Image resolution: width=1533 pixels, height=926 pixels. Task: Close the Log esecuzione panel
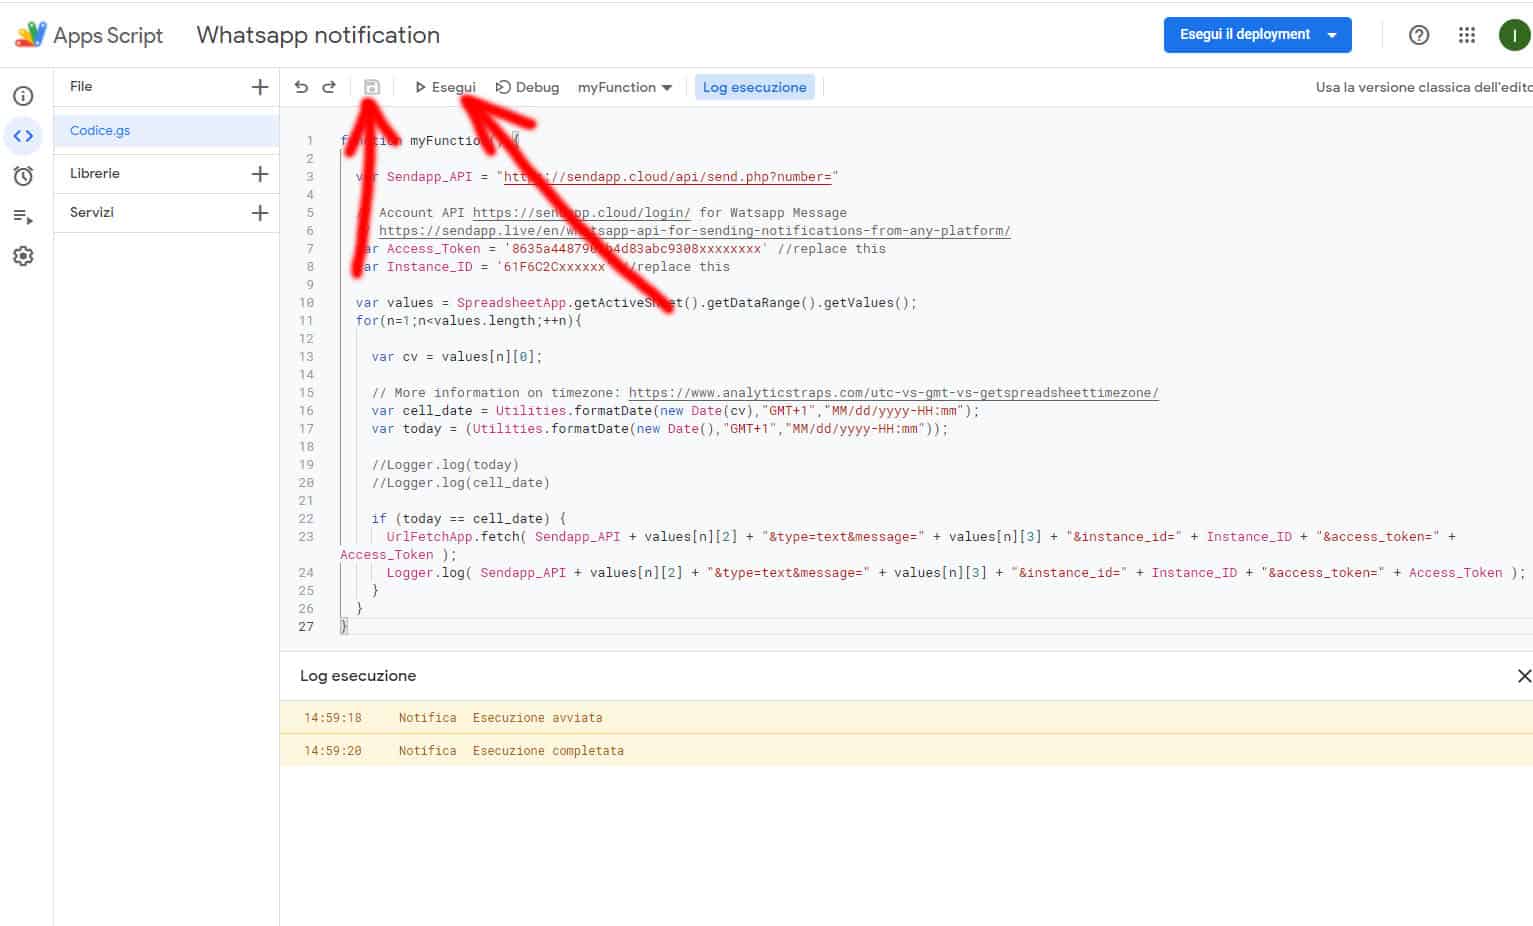[x=1523, y=676]
